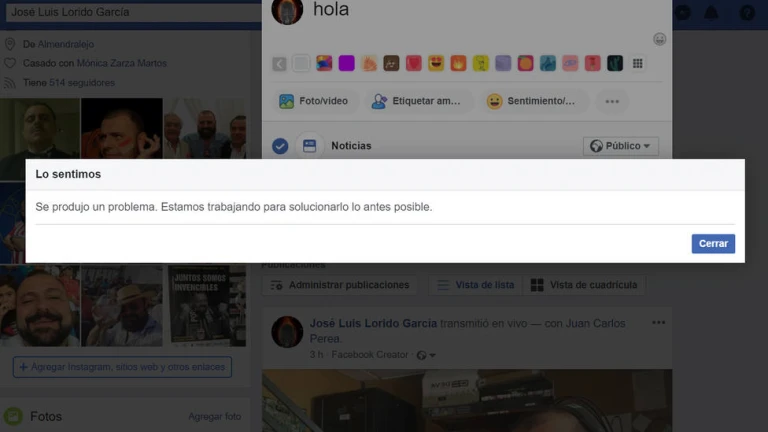Click the Cerrar button in error dialog
Screen dimensions: 768x432
coord(712,244)
